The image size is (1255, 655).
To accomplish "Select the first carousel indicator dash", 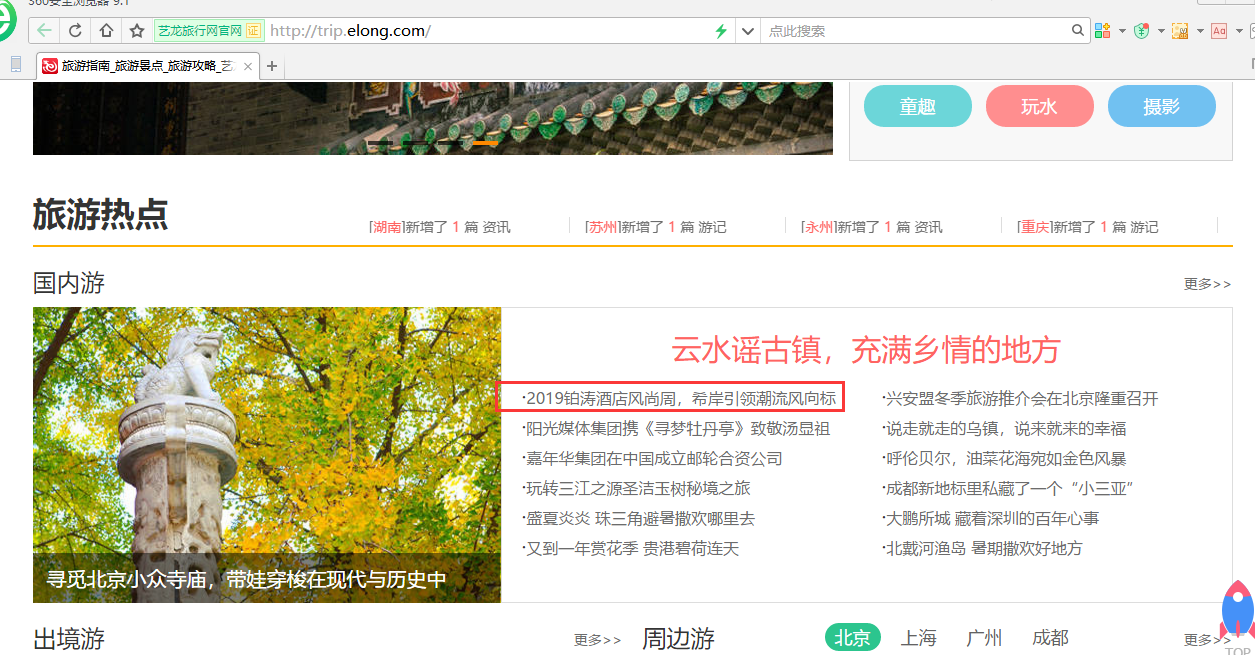I will (x=381, y=143).
